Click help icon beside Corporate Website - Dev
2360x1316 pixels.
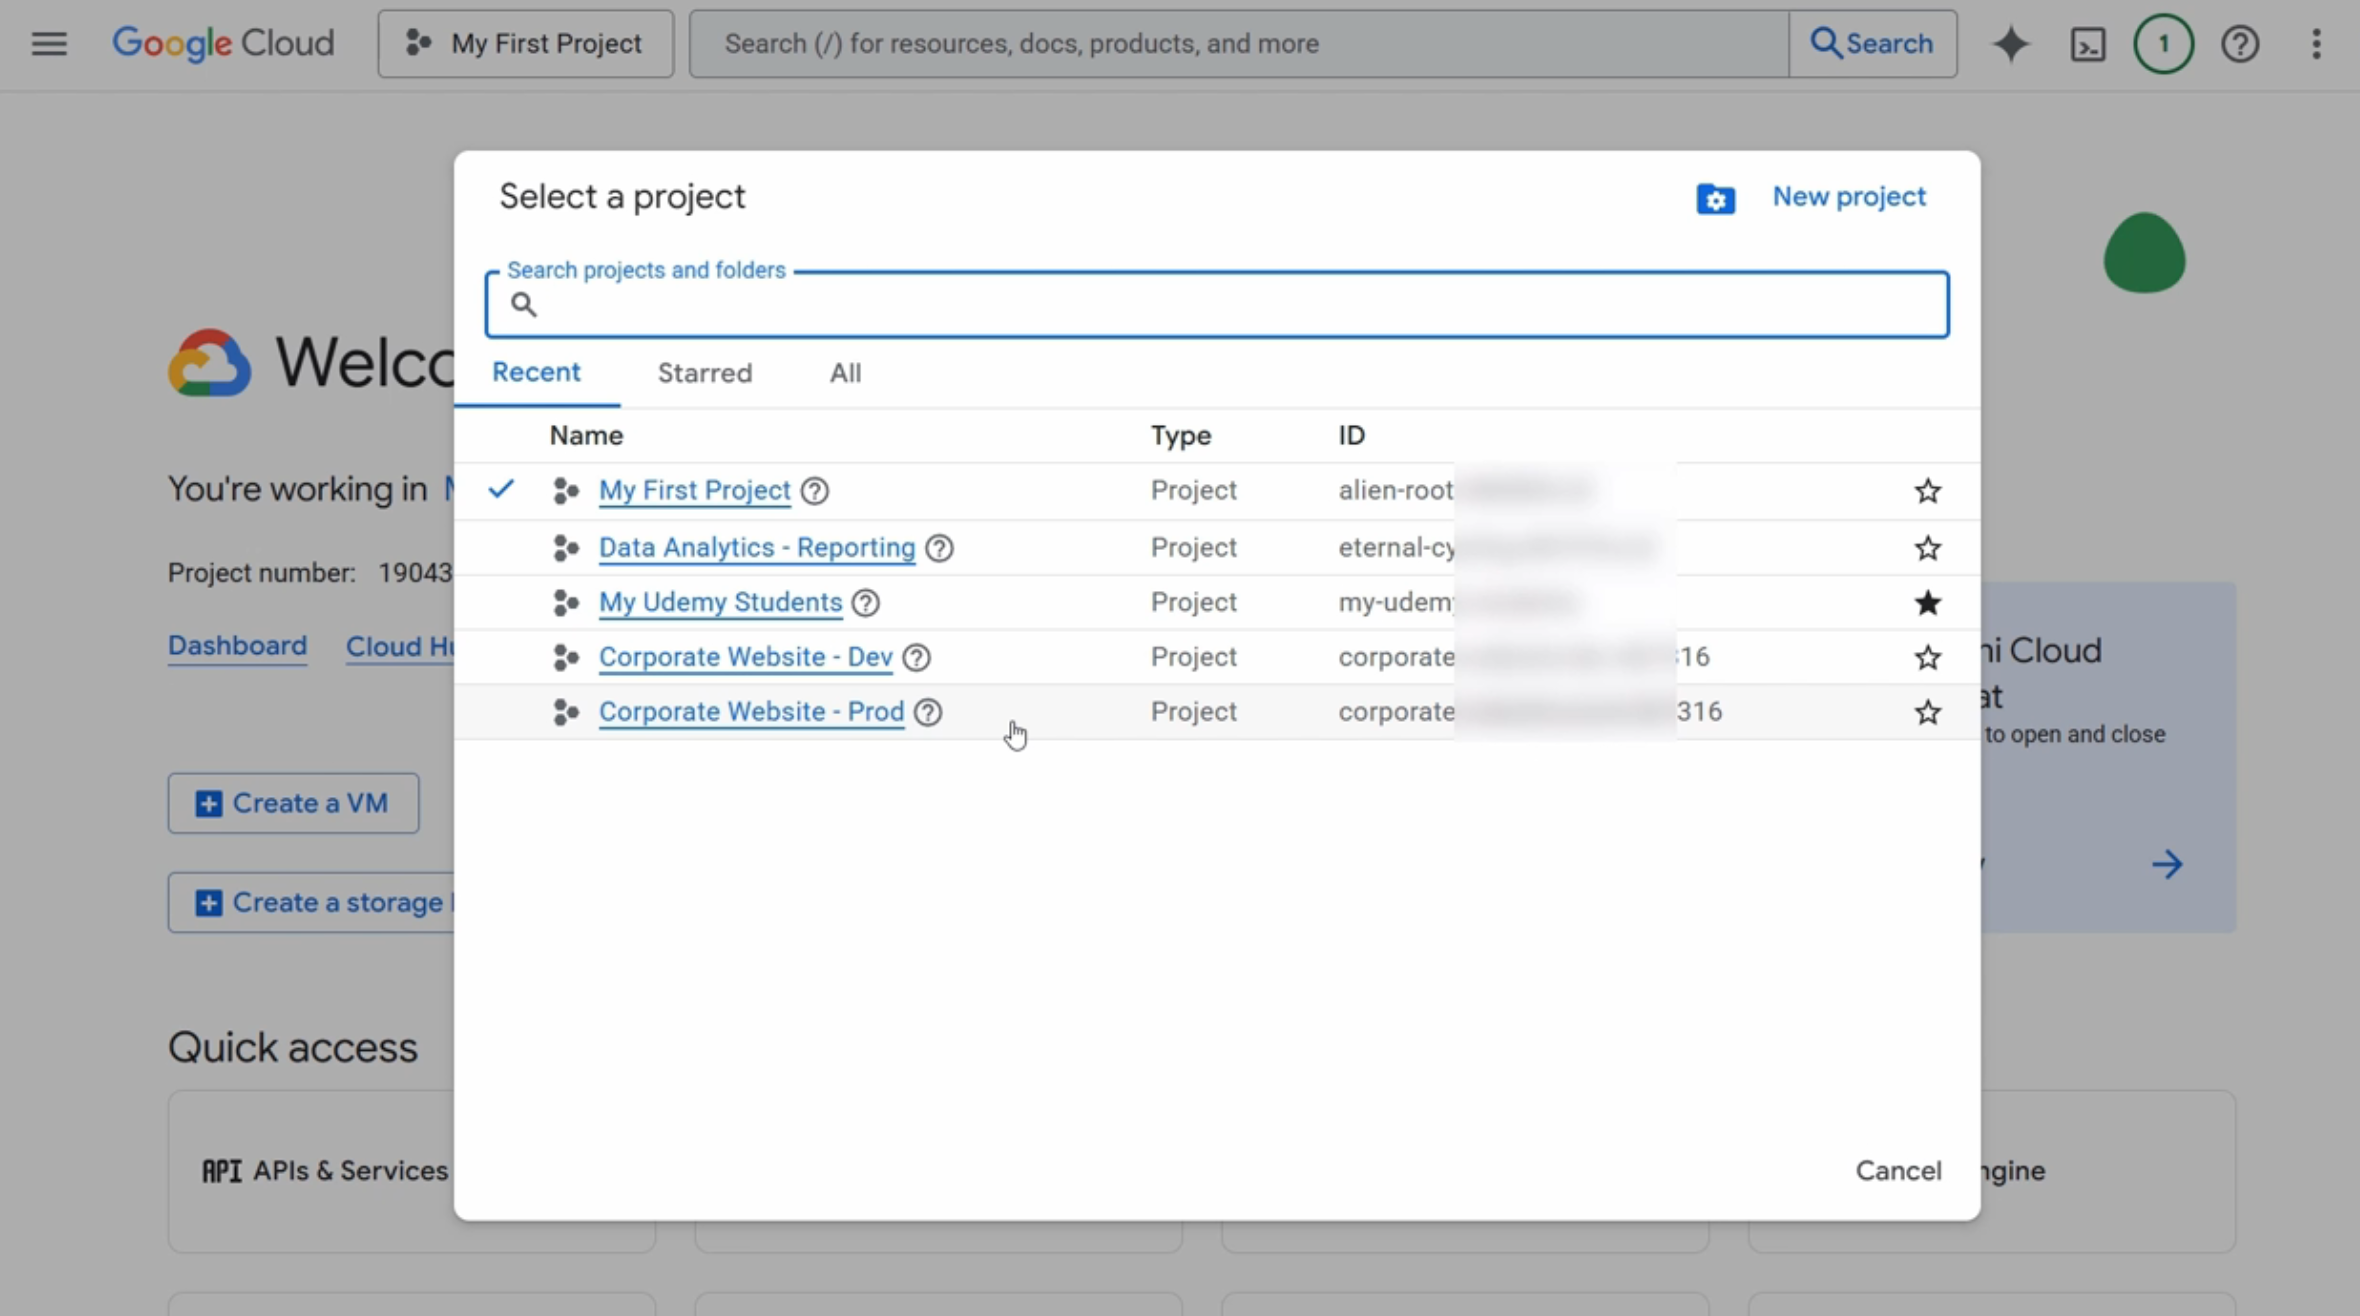click(x=916, y=657)
